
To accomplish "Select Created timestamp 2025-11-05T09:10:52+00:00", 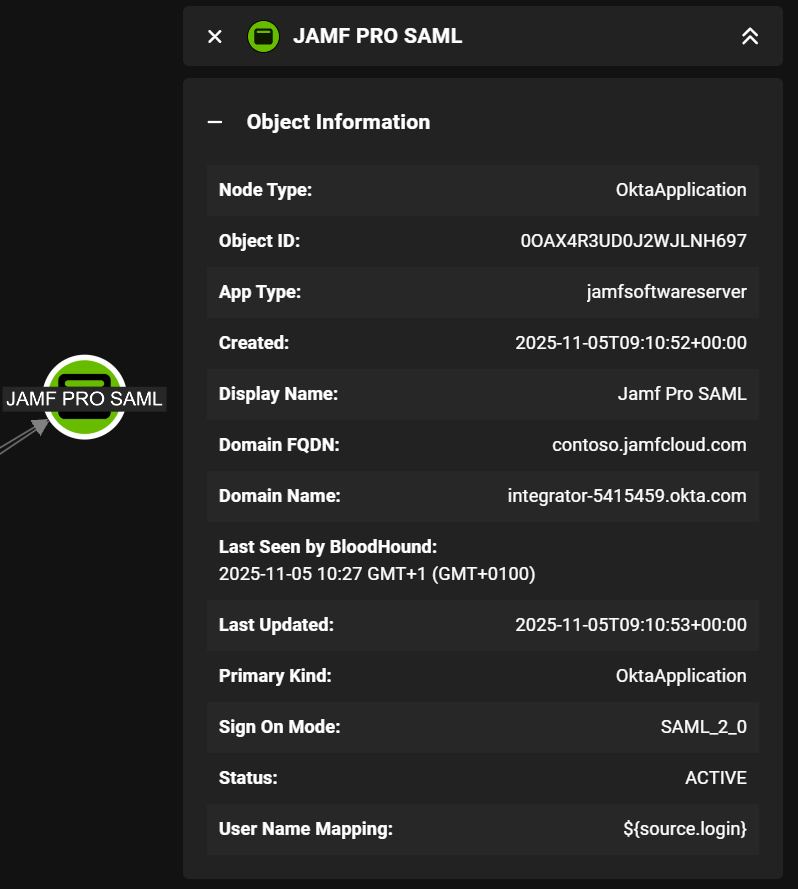I will click(631, 343).
